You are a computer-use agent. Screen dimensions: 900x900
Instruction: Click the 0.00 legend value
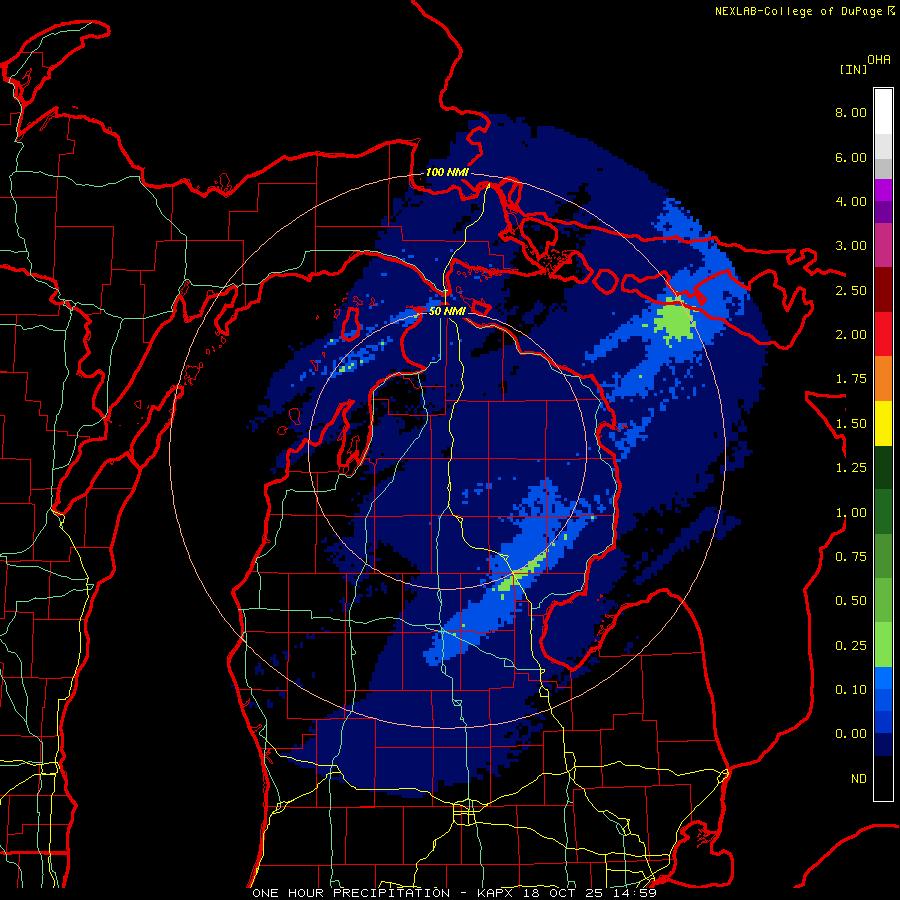pyautogui.click(x=851, y=734)
